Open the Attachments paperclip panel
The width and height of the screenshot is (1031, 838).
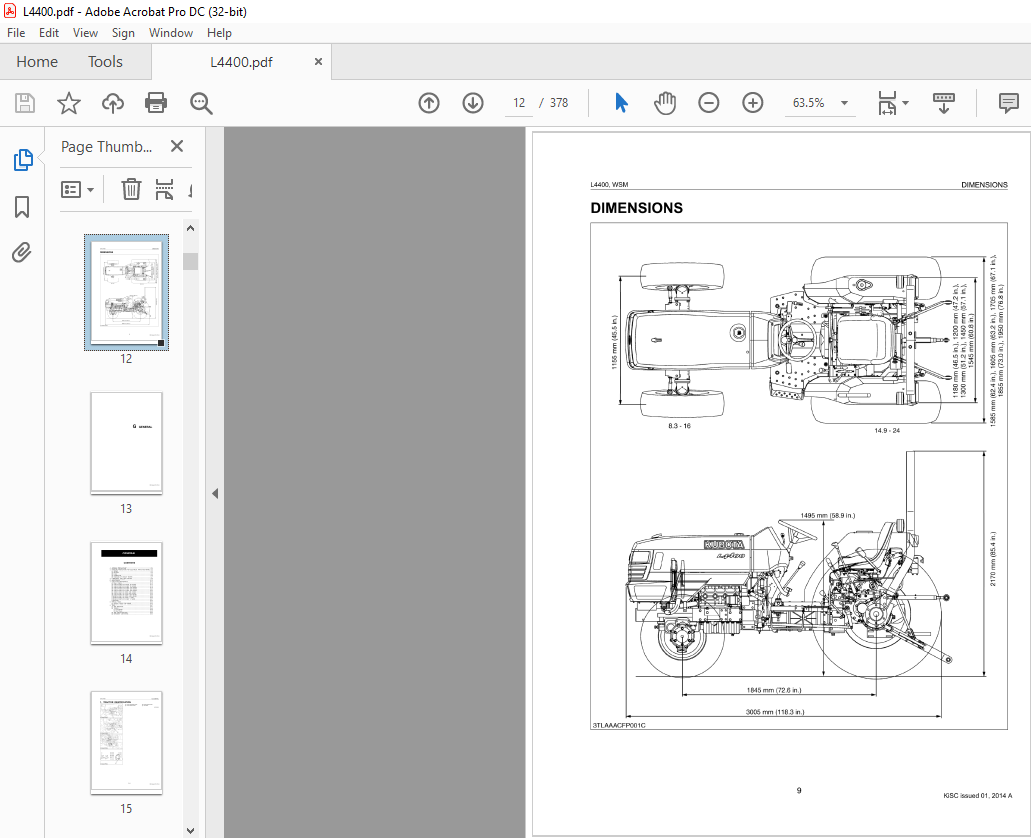[22, 253]
